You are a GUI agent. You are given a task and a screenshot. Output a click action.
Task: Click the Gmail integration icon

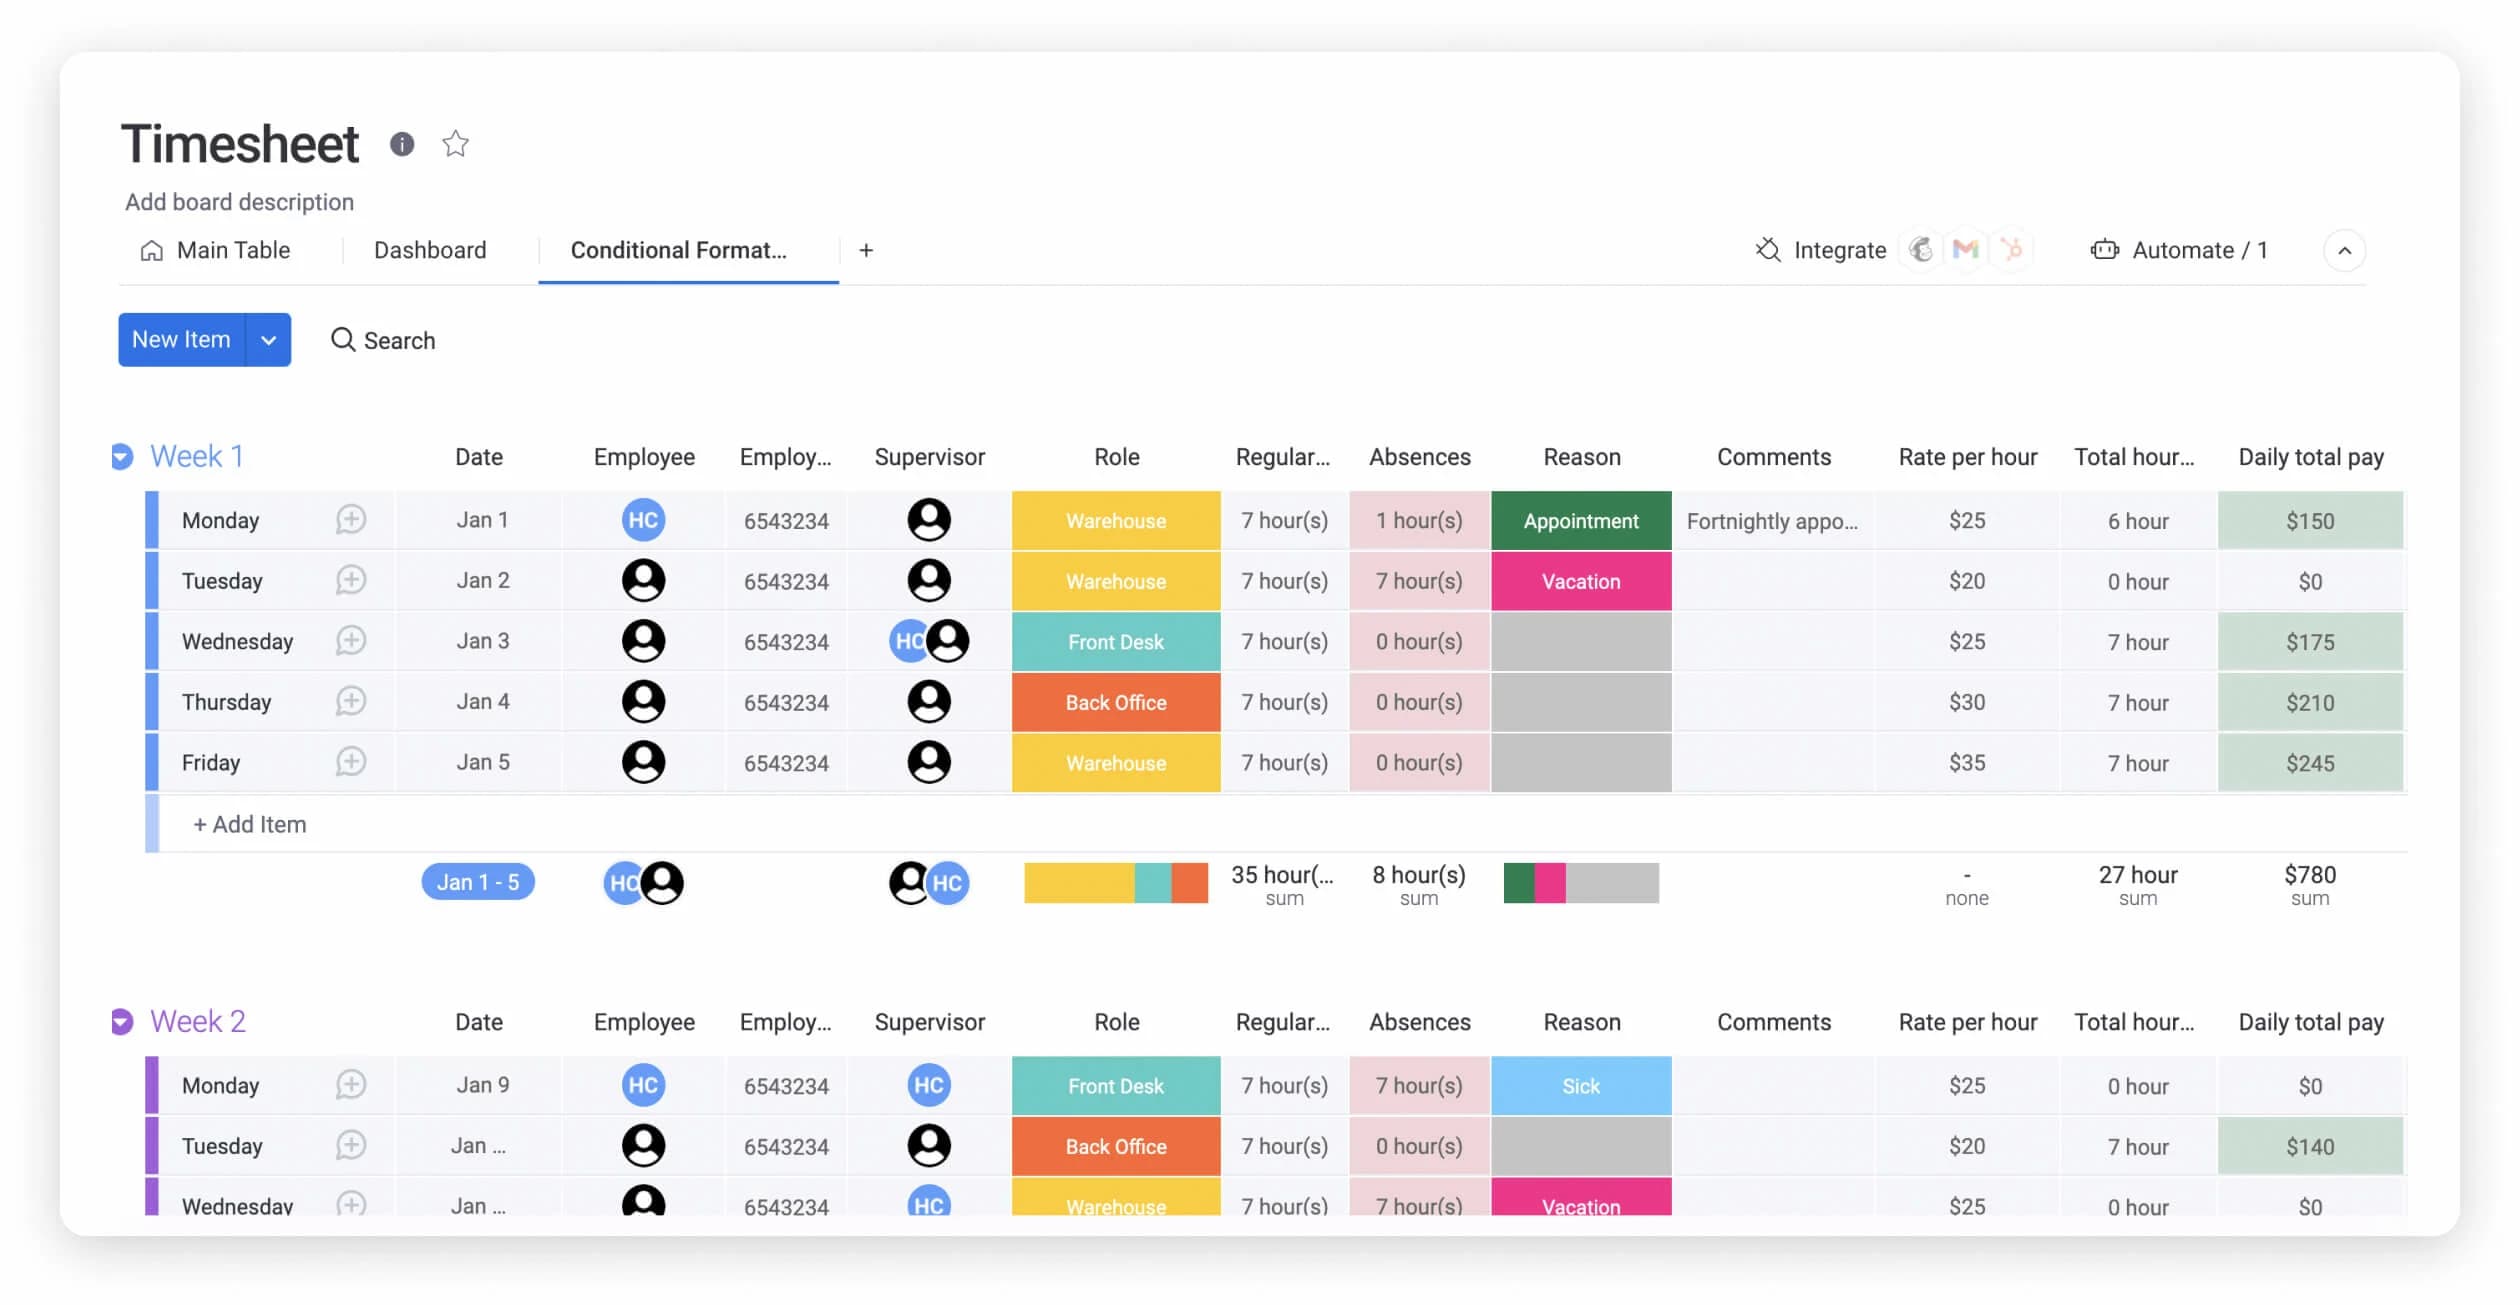1966,249
